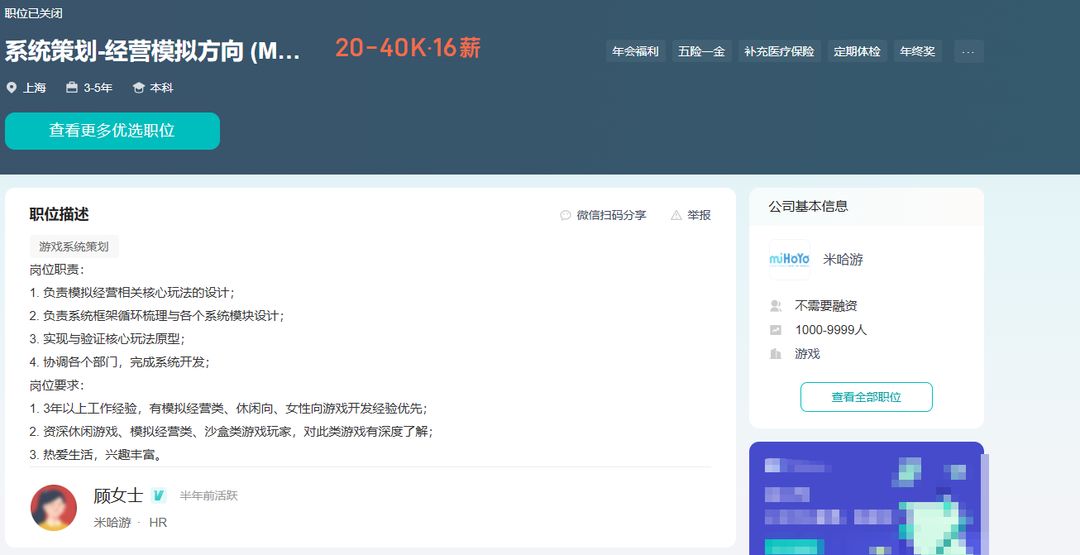The image size is (1080, 555).
Task: Click the industry building icon beside 游戏
Action: pyautogui.click(x=776, y=354)
